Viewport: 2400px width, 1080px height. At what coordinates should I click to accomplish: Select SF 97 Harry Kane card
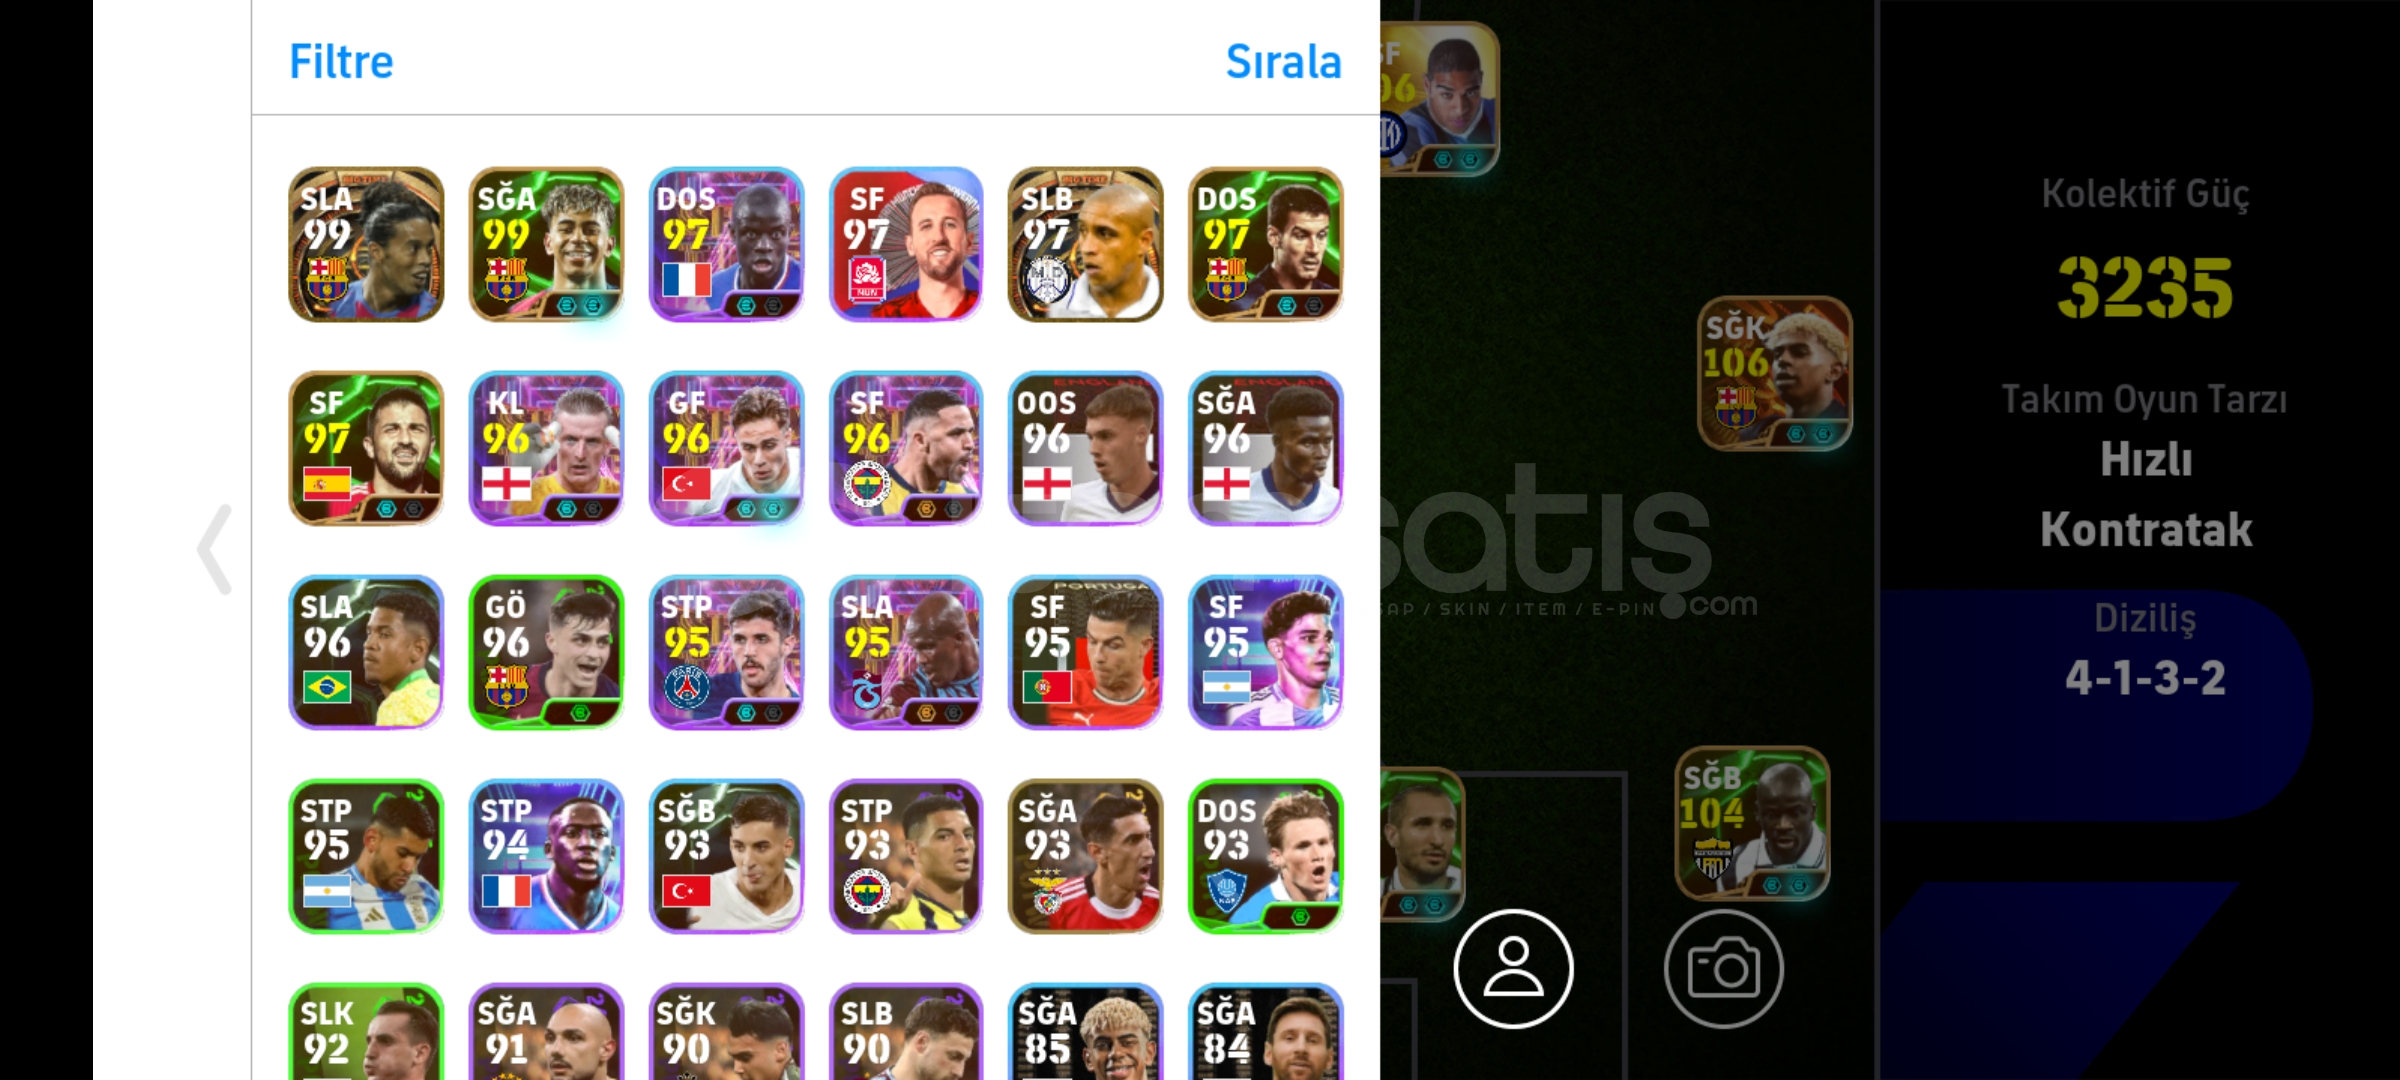(906, 244)
